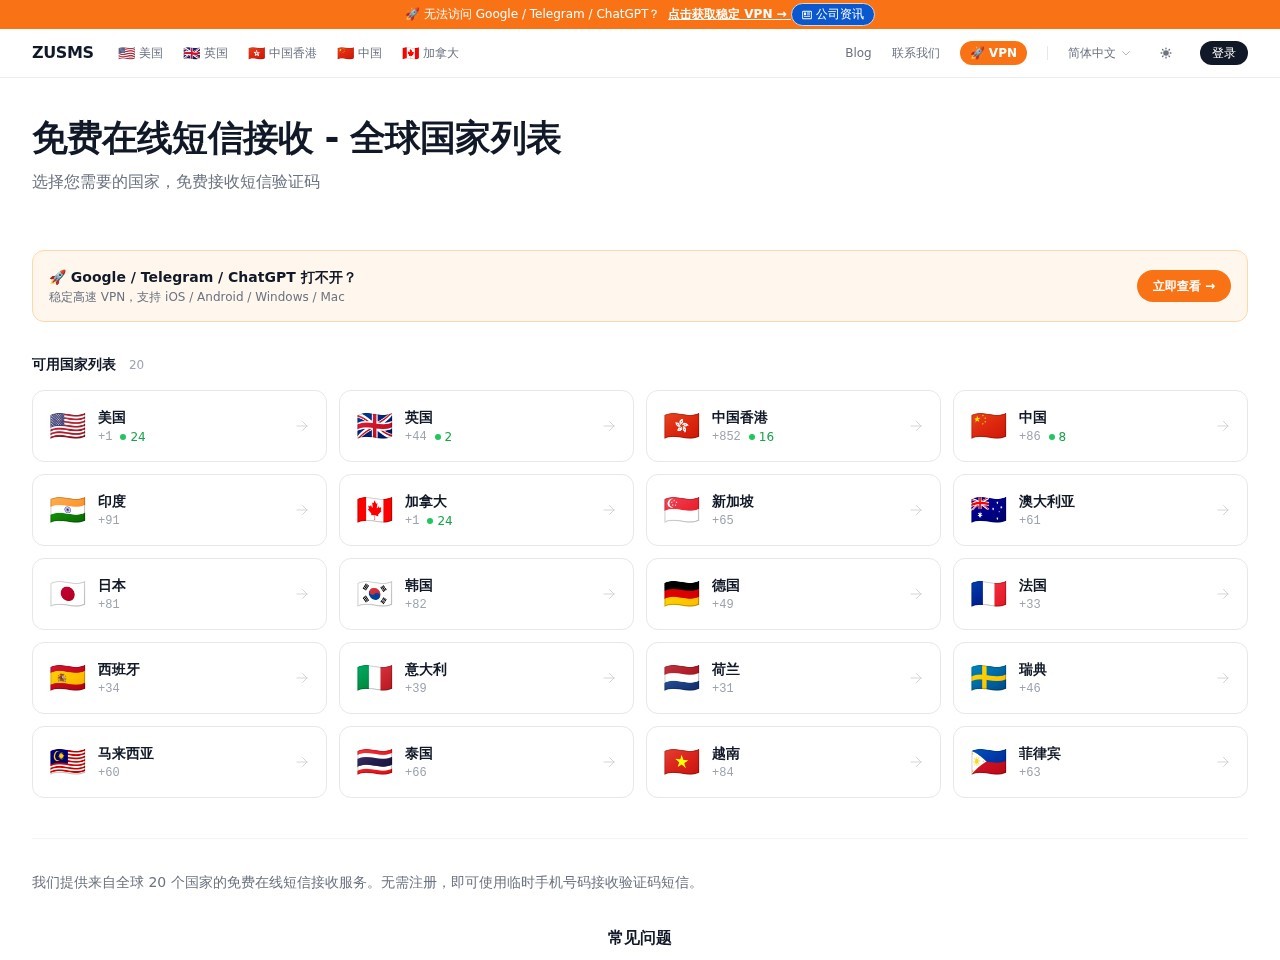Click the Spain flag in 西班牙 card
The width and height of the screenshot is (1280, 960).
68,678
